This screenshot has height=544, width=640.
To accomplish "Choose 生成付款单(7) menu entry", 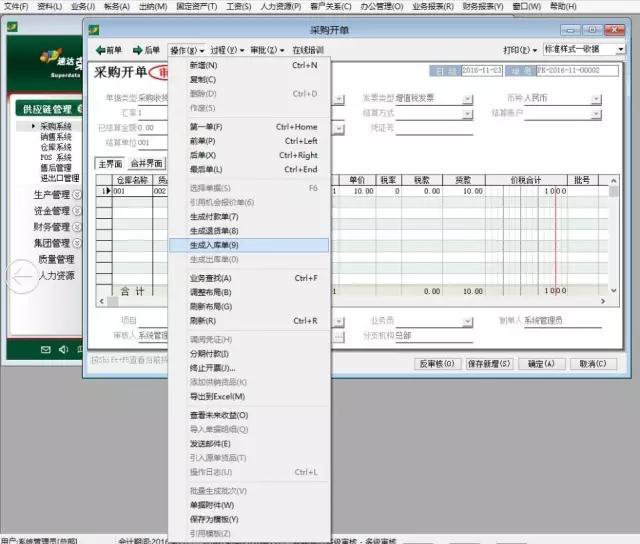I will 249,217.
